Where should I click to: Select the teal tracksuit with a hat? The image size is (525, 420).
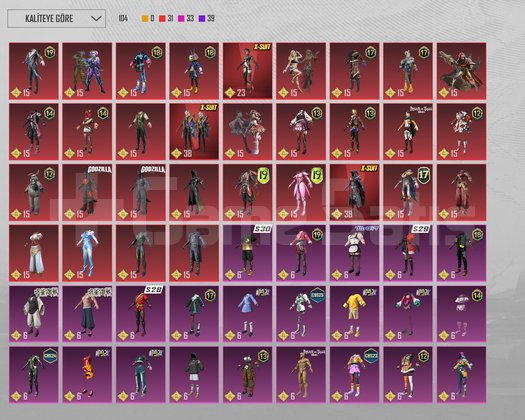pyautogui.click(x=141, y=375)
